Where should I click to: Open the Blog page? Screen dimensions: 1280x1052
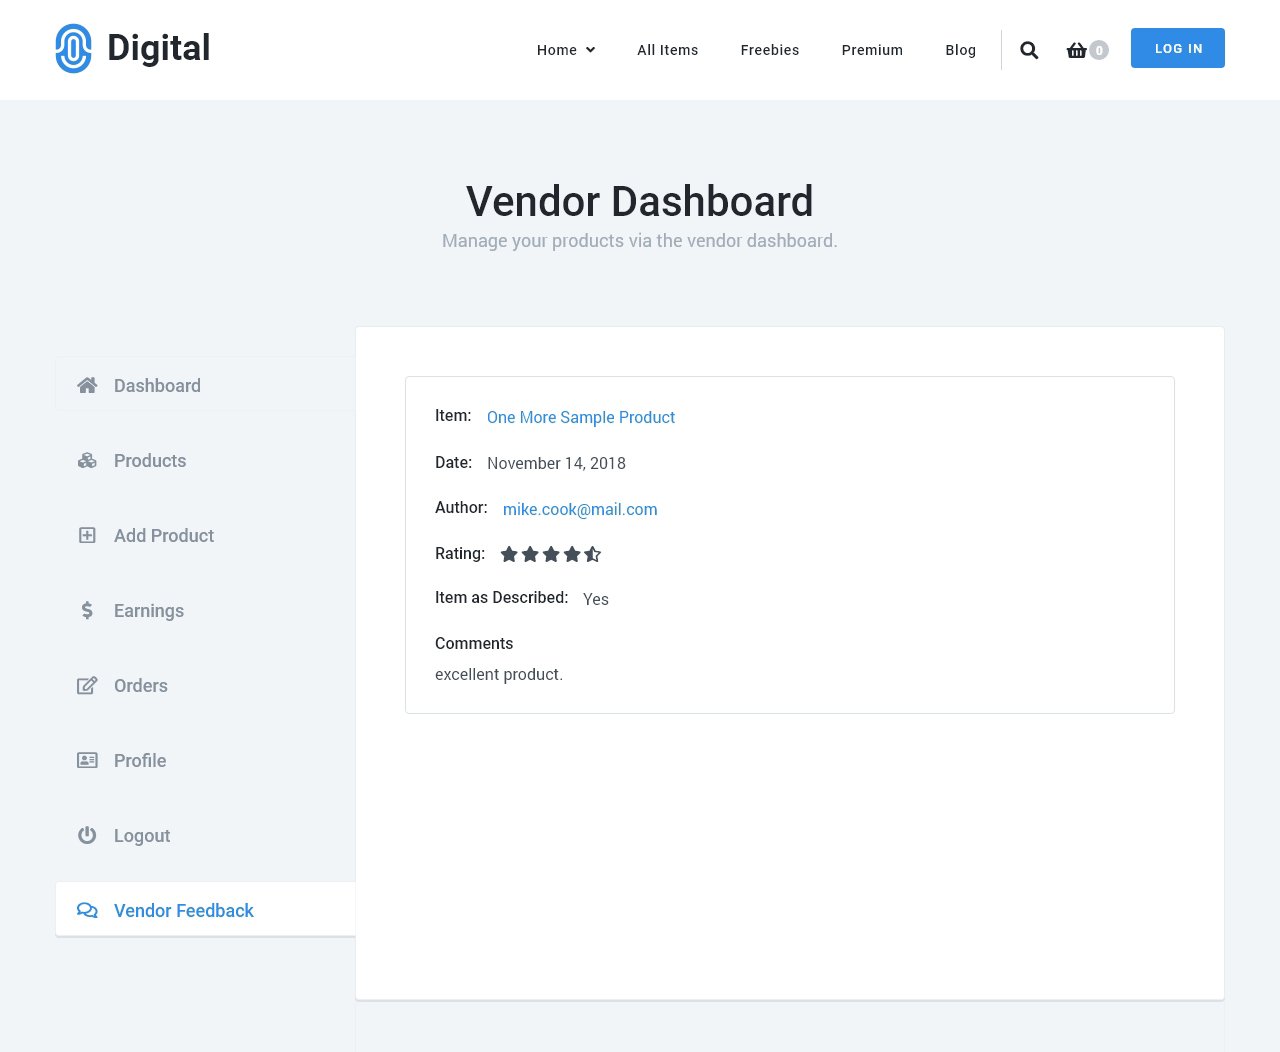point(960,50)
